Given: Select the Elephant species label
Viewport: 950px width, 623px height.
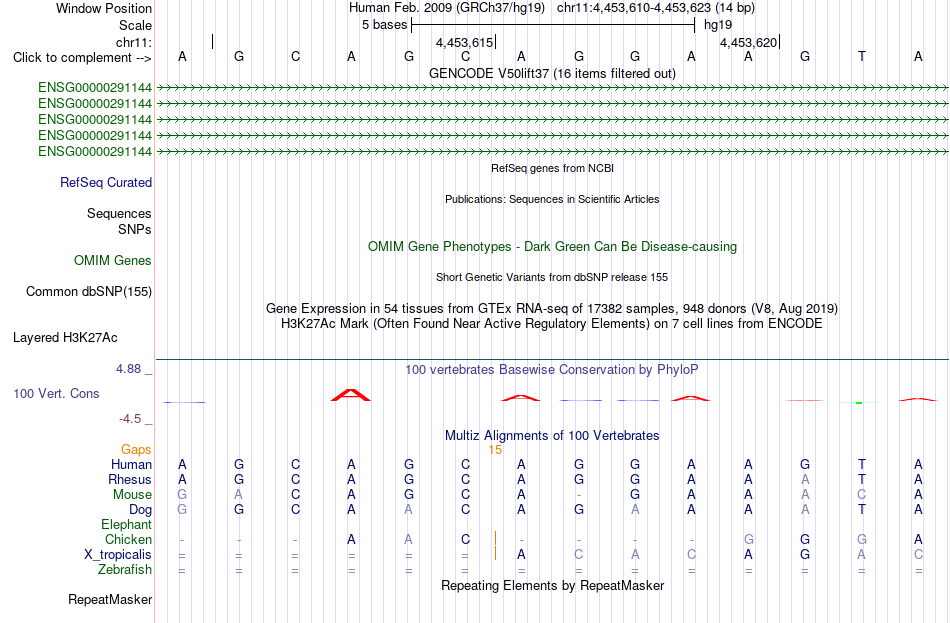Looking at the screenshot, I should pos(126,524).
